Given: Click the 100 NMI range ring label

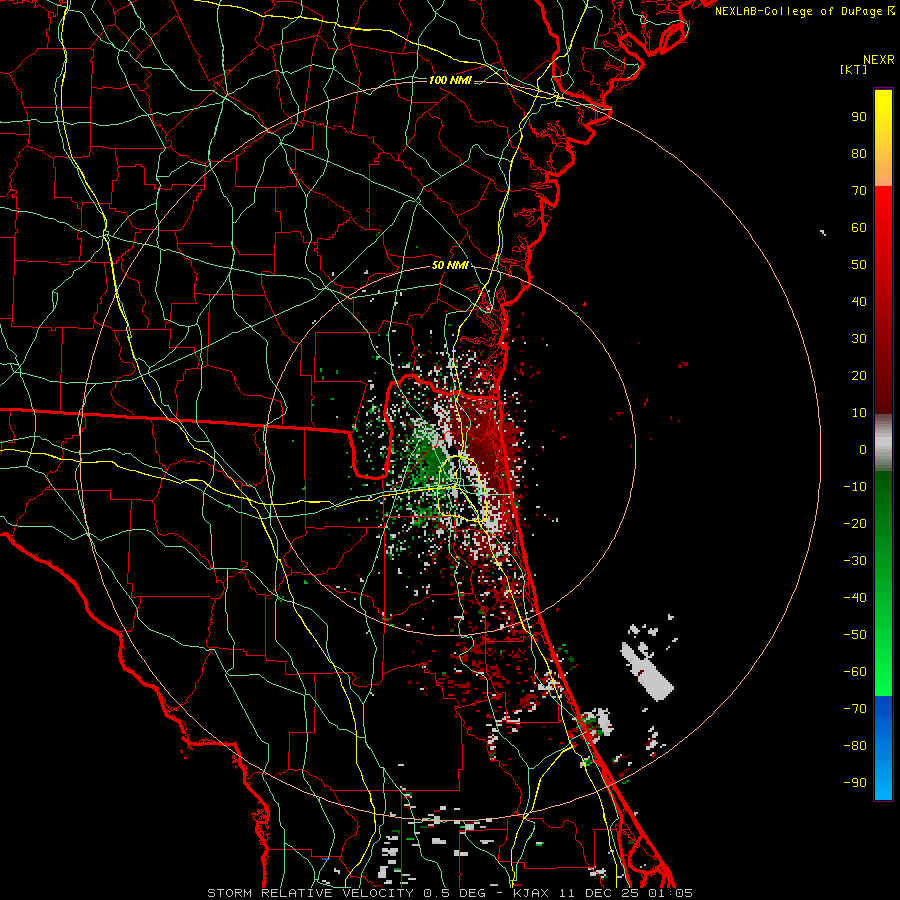Looking at the screenshot, I should click(450, 80).
